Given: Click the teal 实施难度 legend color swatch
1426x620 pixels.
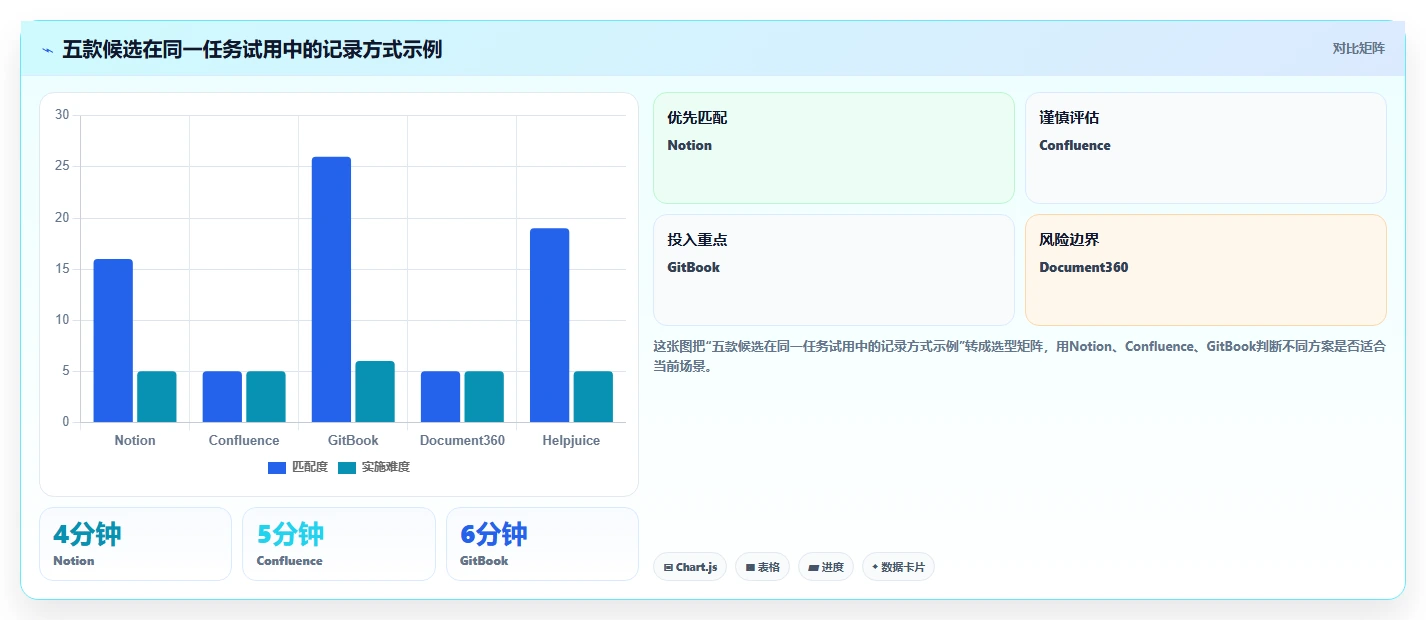Looking at the screenshot, I should (x=347, y=467).
